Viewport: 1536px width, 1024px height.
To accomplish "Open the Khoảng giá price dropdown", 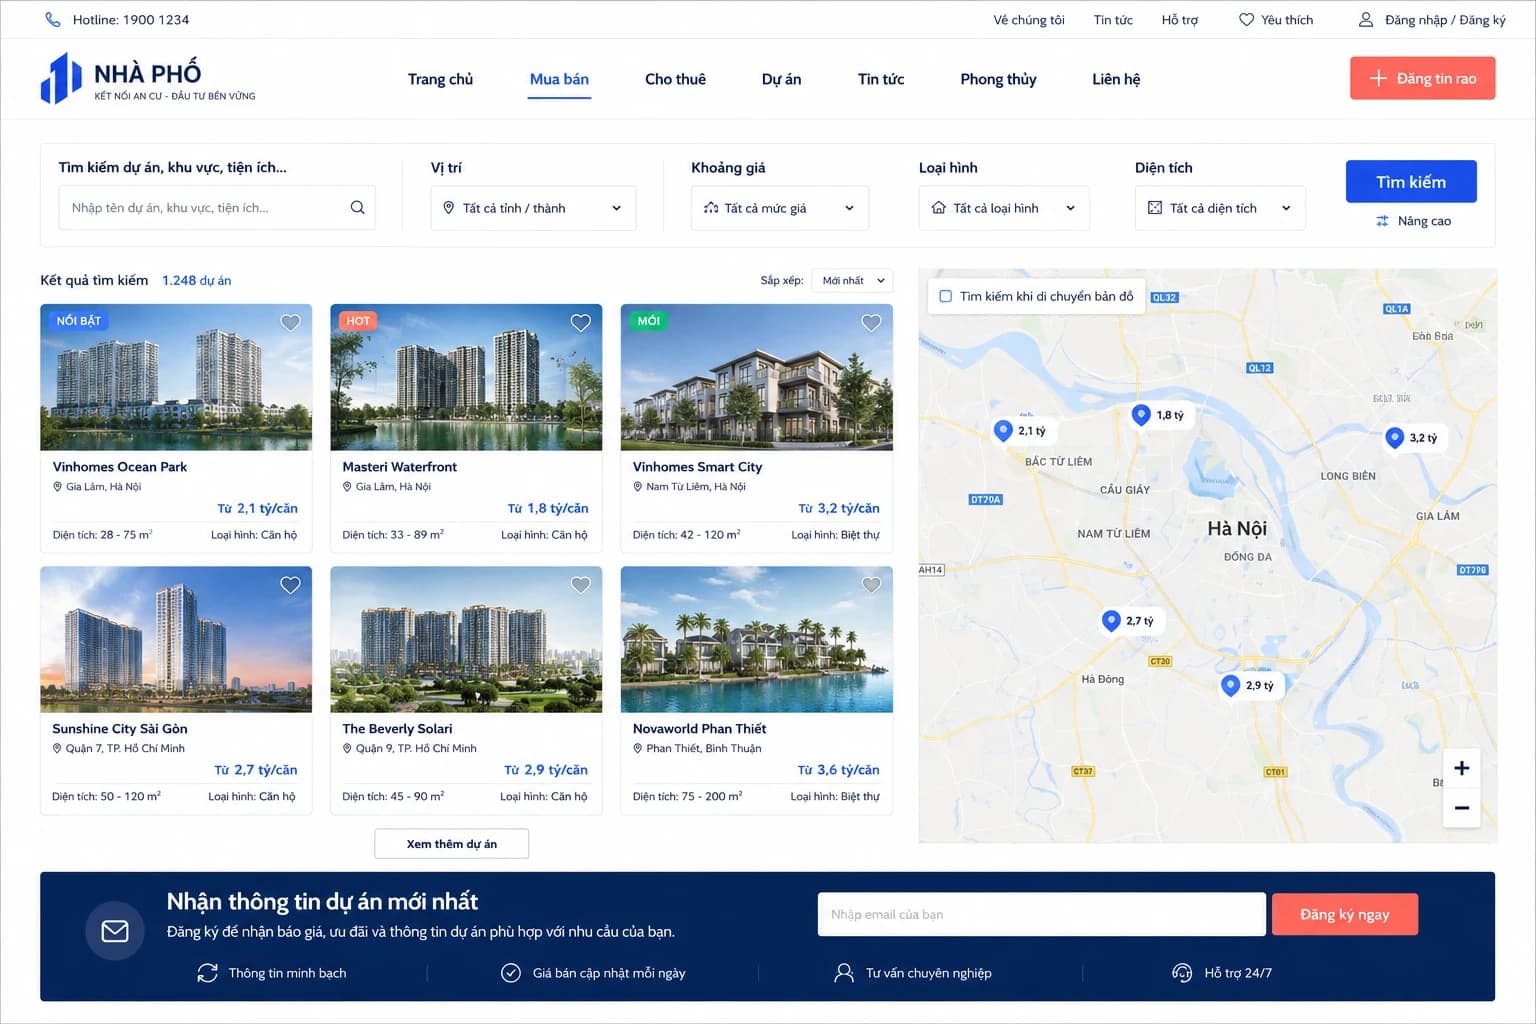I will point(779,208).
